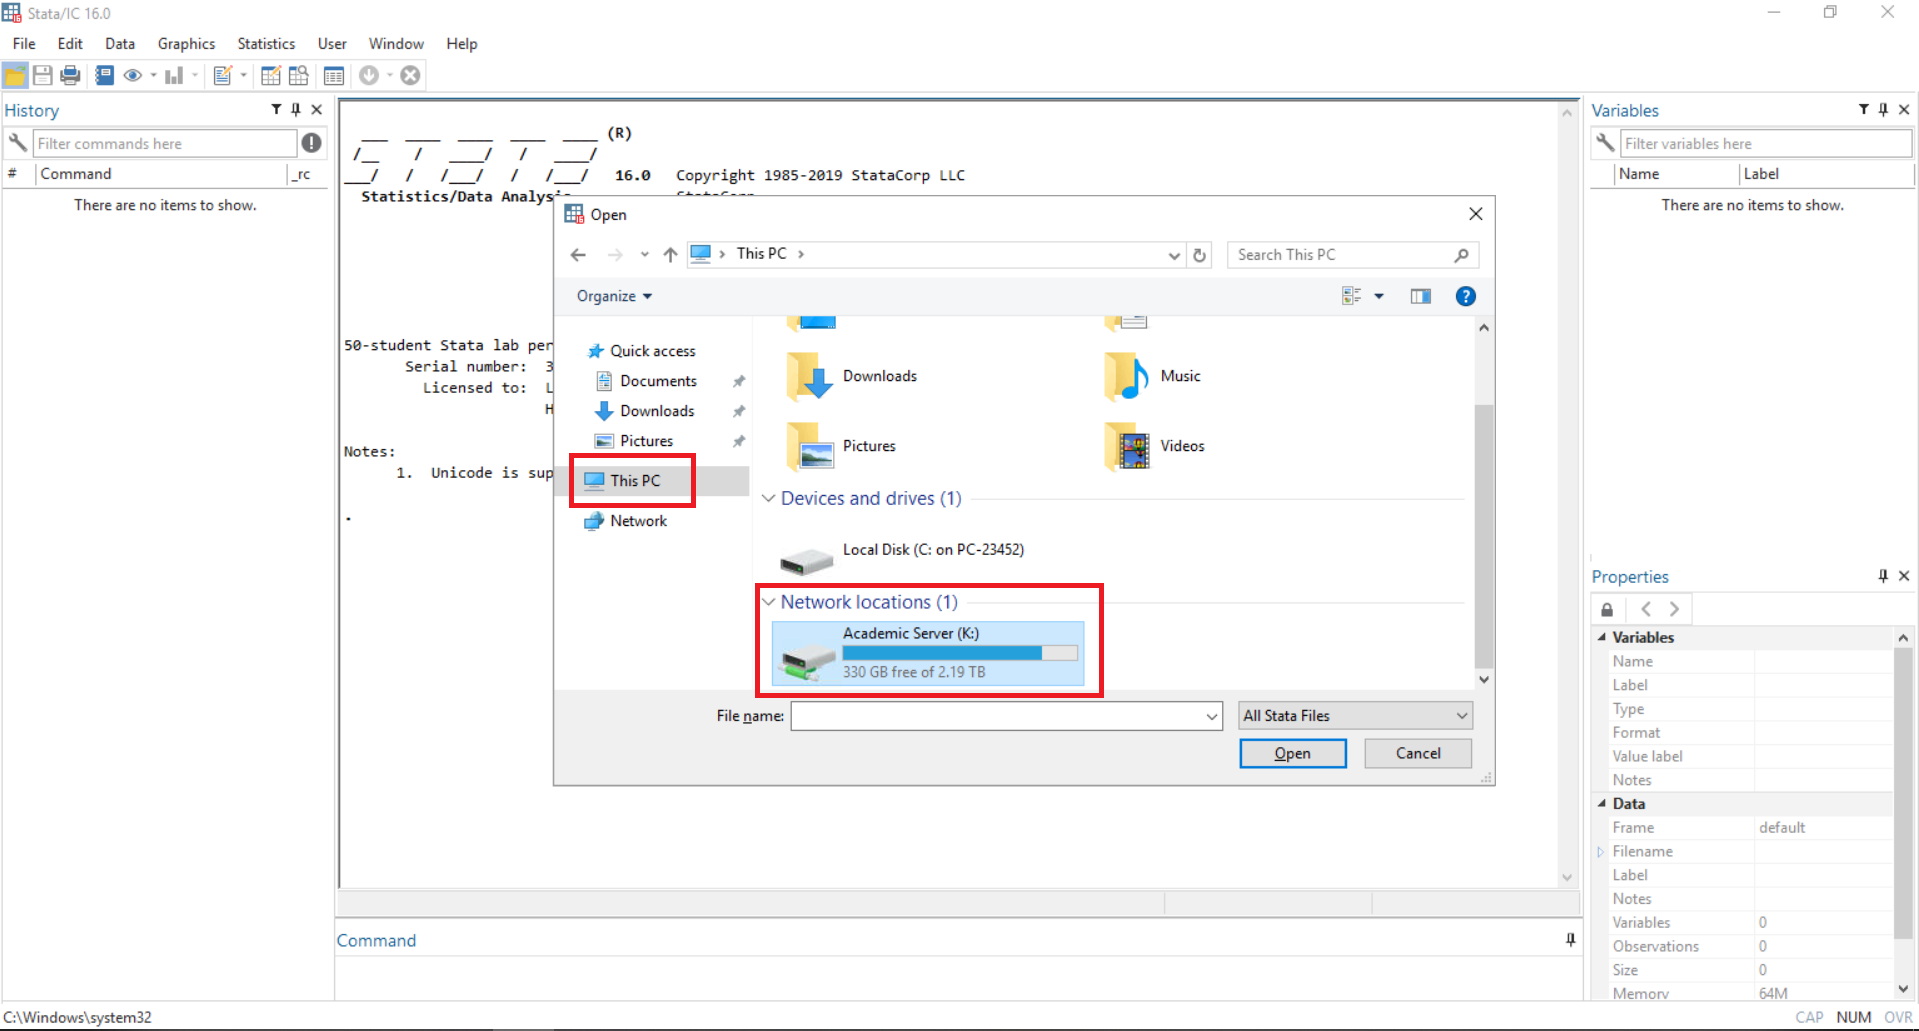1919x1031 pixels.
Task: Open the change-view dropdown arrow
Action: (x=1379, y=296)
